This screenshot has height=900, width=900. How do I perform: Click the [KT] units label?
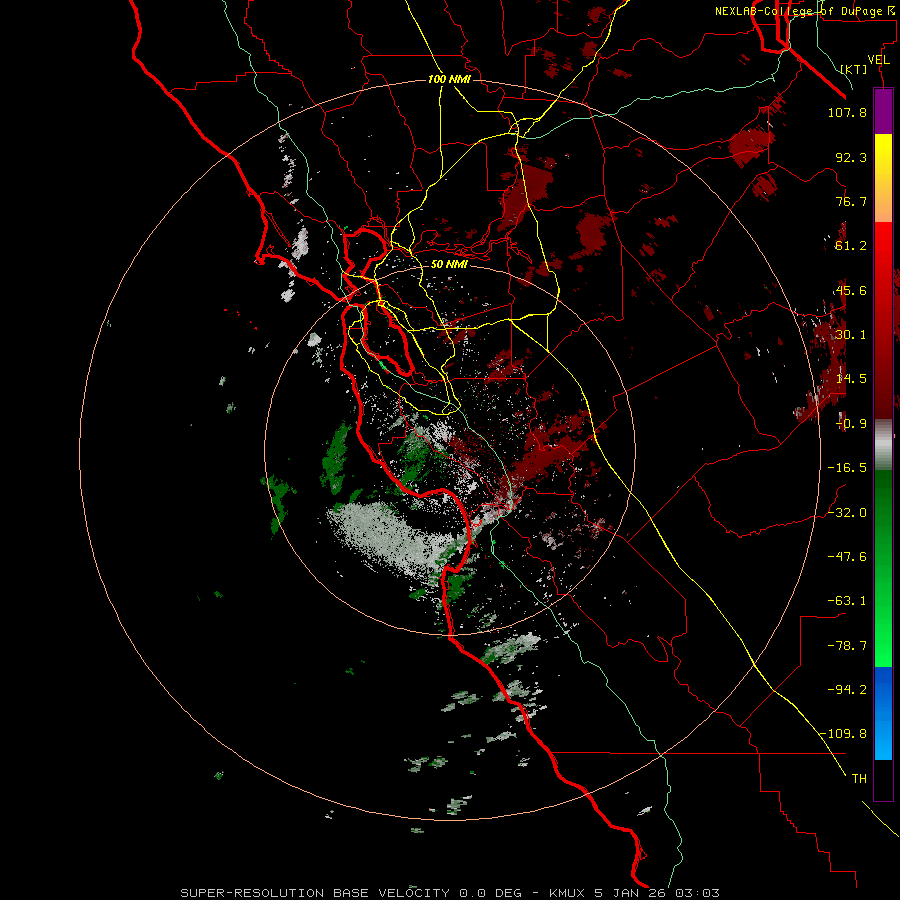[854, 69]
